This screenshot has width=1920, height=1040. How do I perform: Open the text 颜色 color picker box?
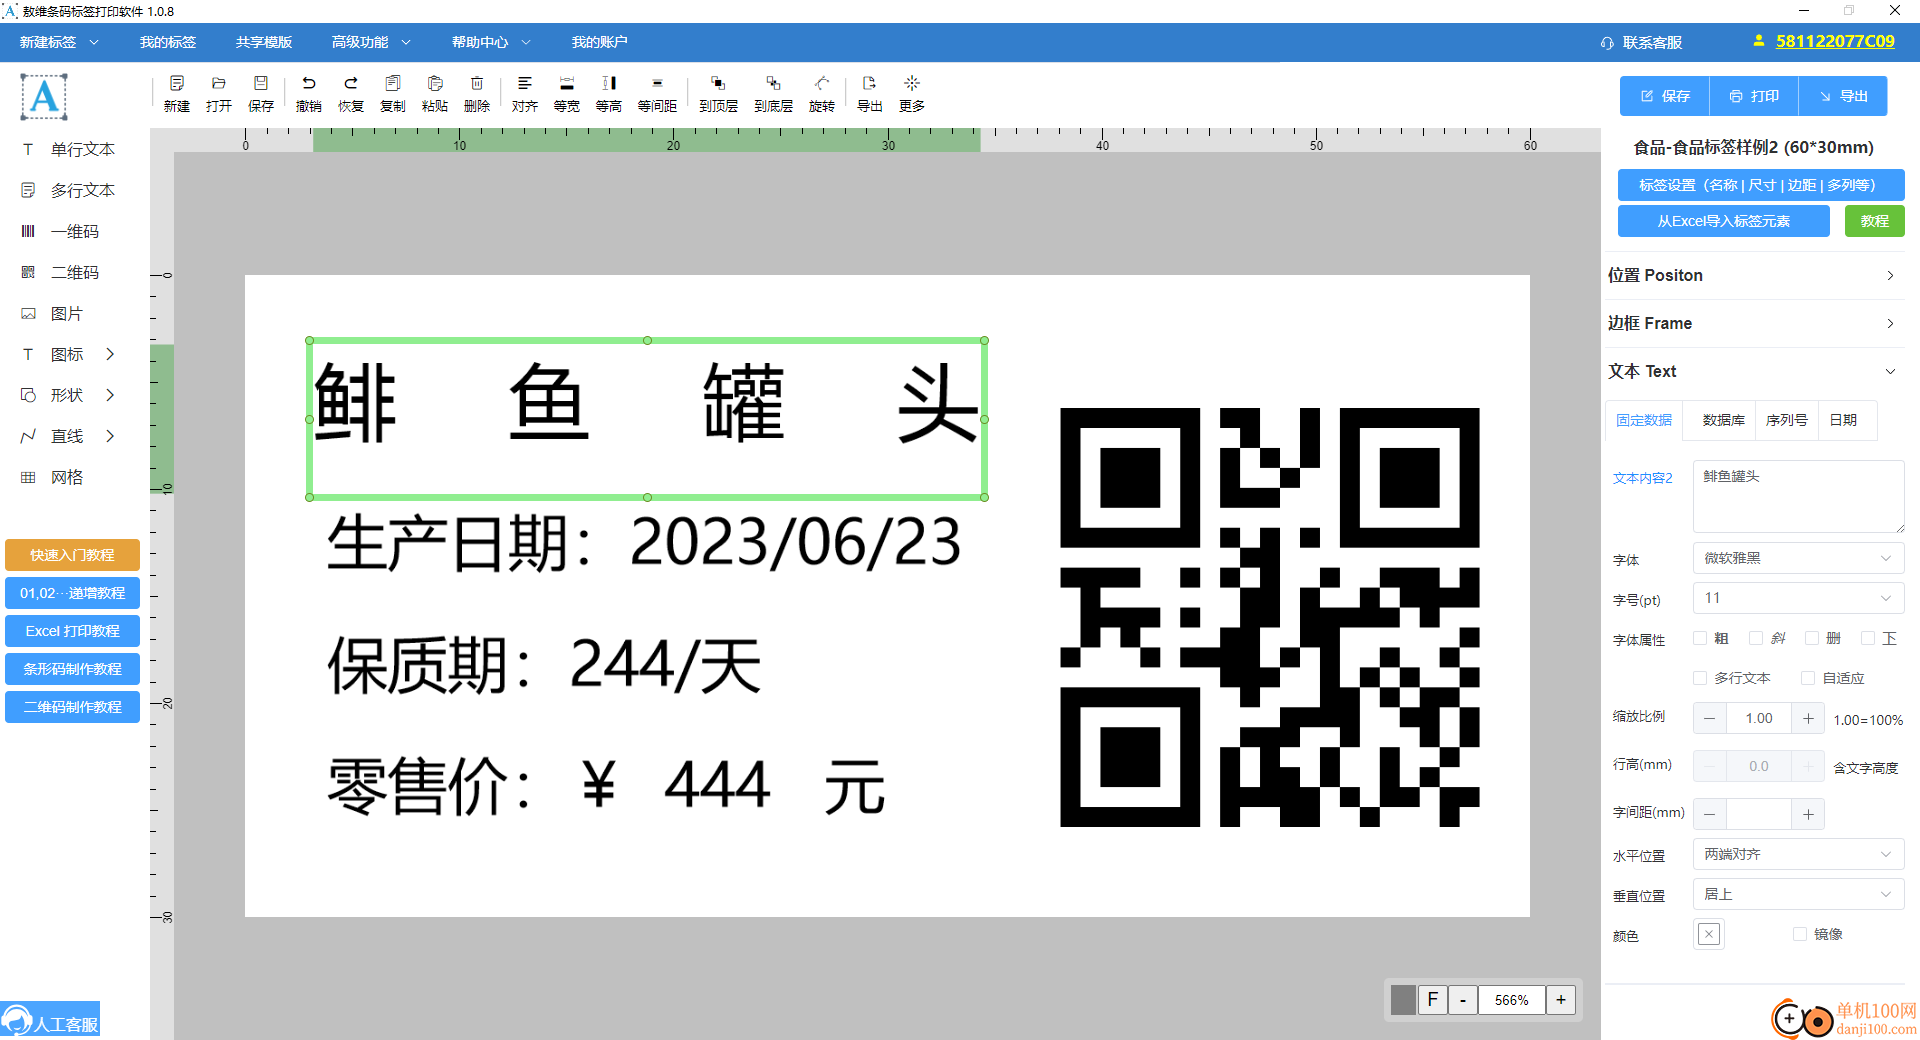pyautogui.click(x=1709, y=934)
